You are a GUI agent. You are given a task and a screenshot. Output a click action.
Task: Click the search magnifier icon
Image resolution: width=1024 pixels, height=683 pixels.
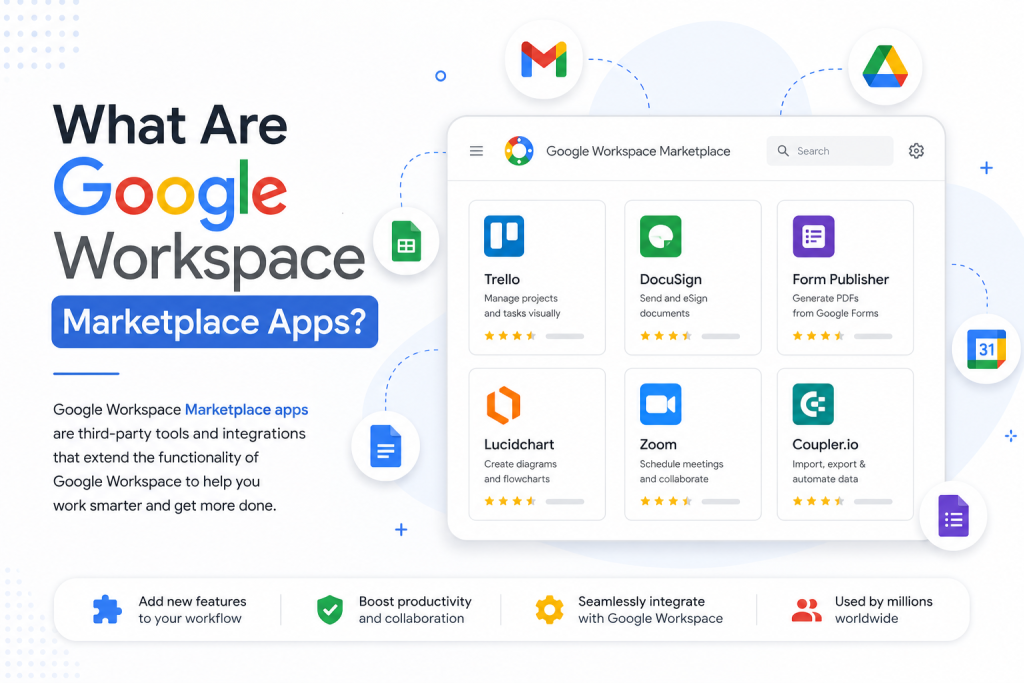pyautogui.click(x=783, y=151)
